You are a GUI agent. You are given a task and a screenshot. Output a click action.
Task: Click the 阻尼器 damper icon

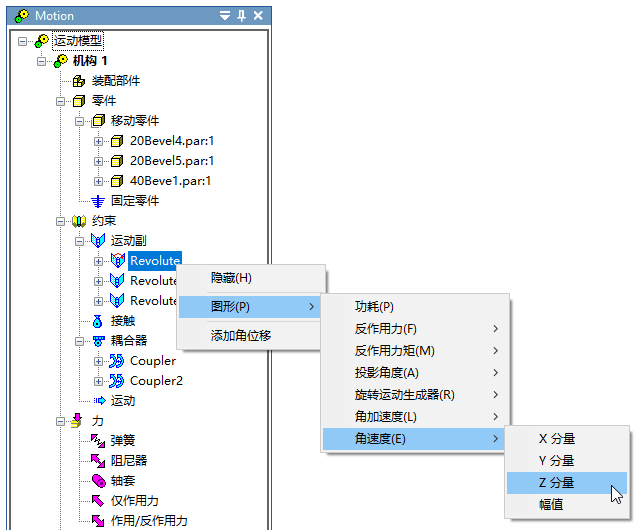point(98,461)
